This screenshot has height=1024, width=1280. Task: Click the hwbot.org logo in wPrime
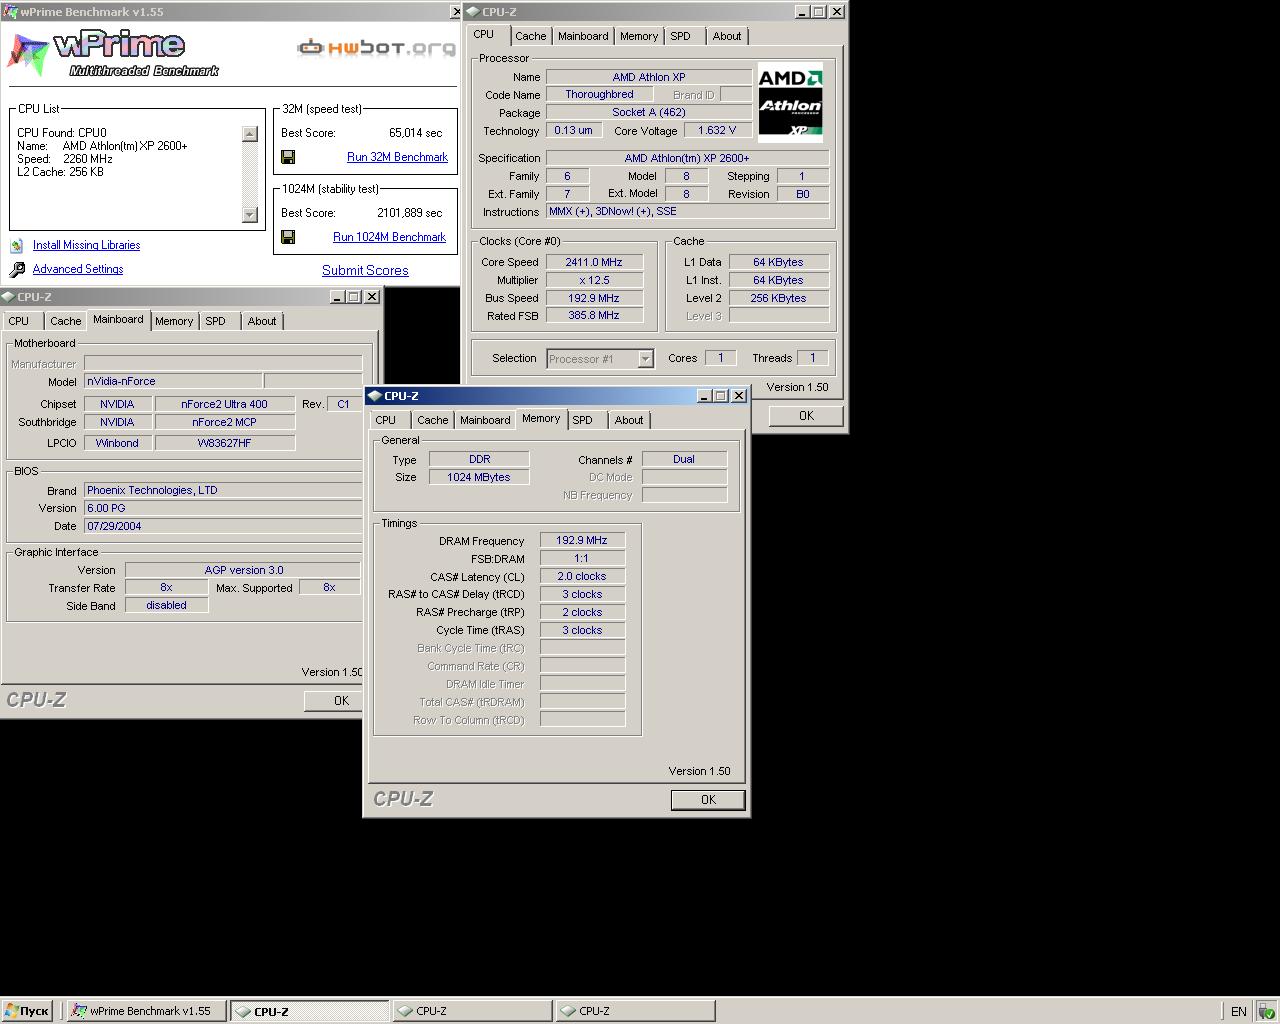click(x=376, y=47)
